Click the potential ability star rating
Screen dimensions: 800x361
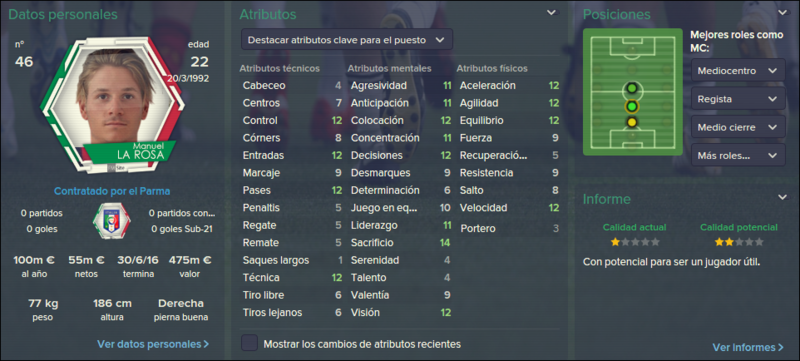tap(739, 242)
